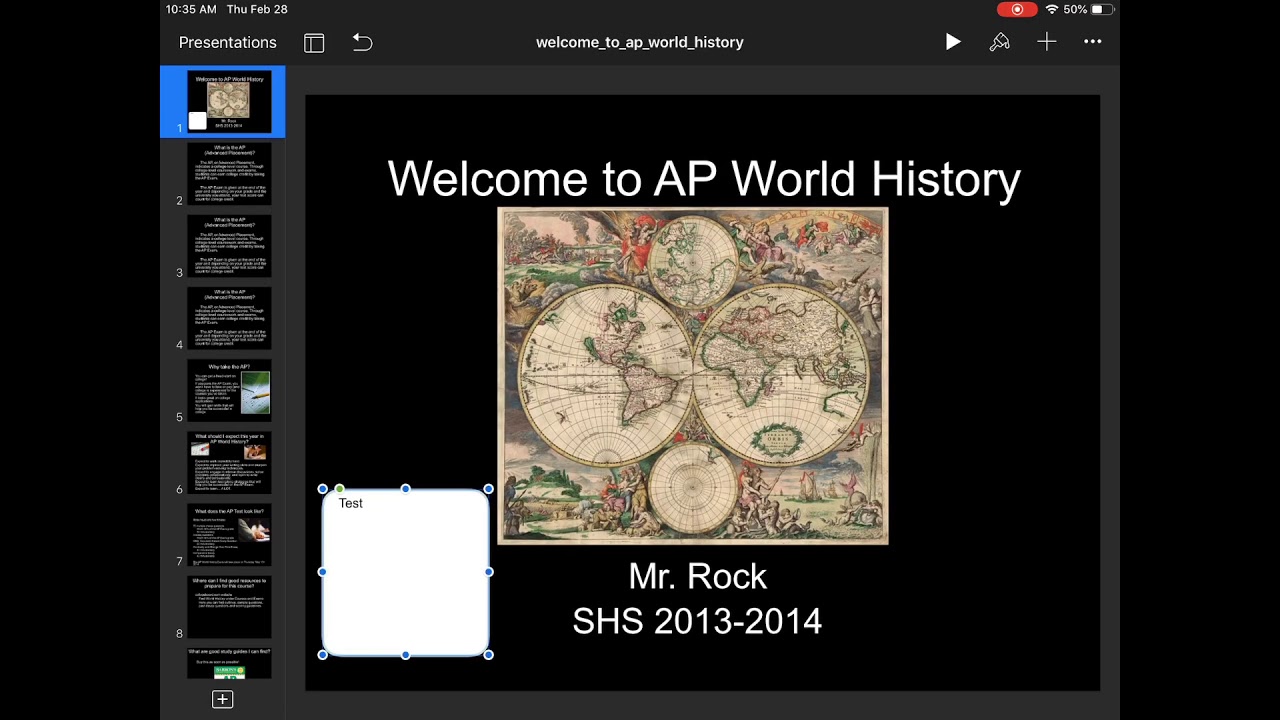Viewport: 1280px width, 720px height.
Task: Tap the top-middle resize handle of shape
Action: click(405, 489)
